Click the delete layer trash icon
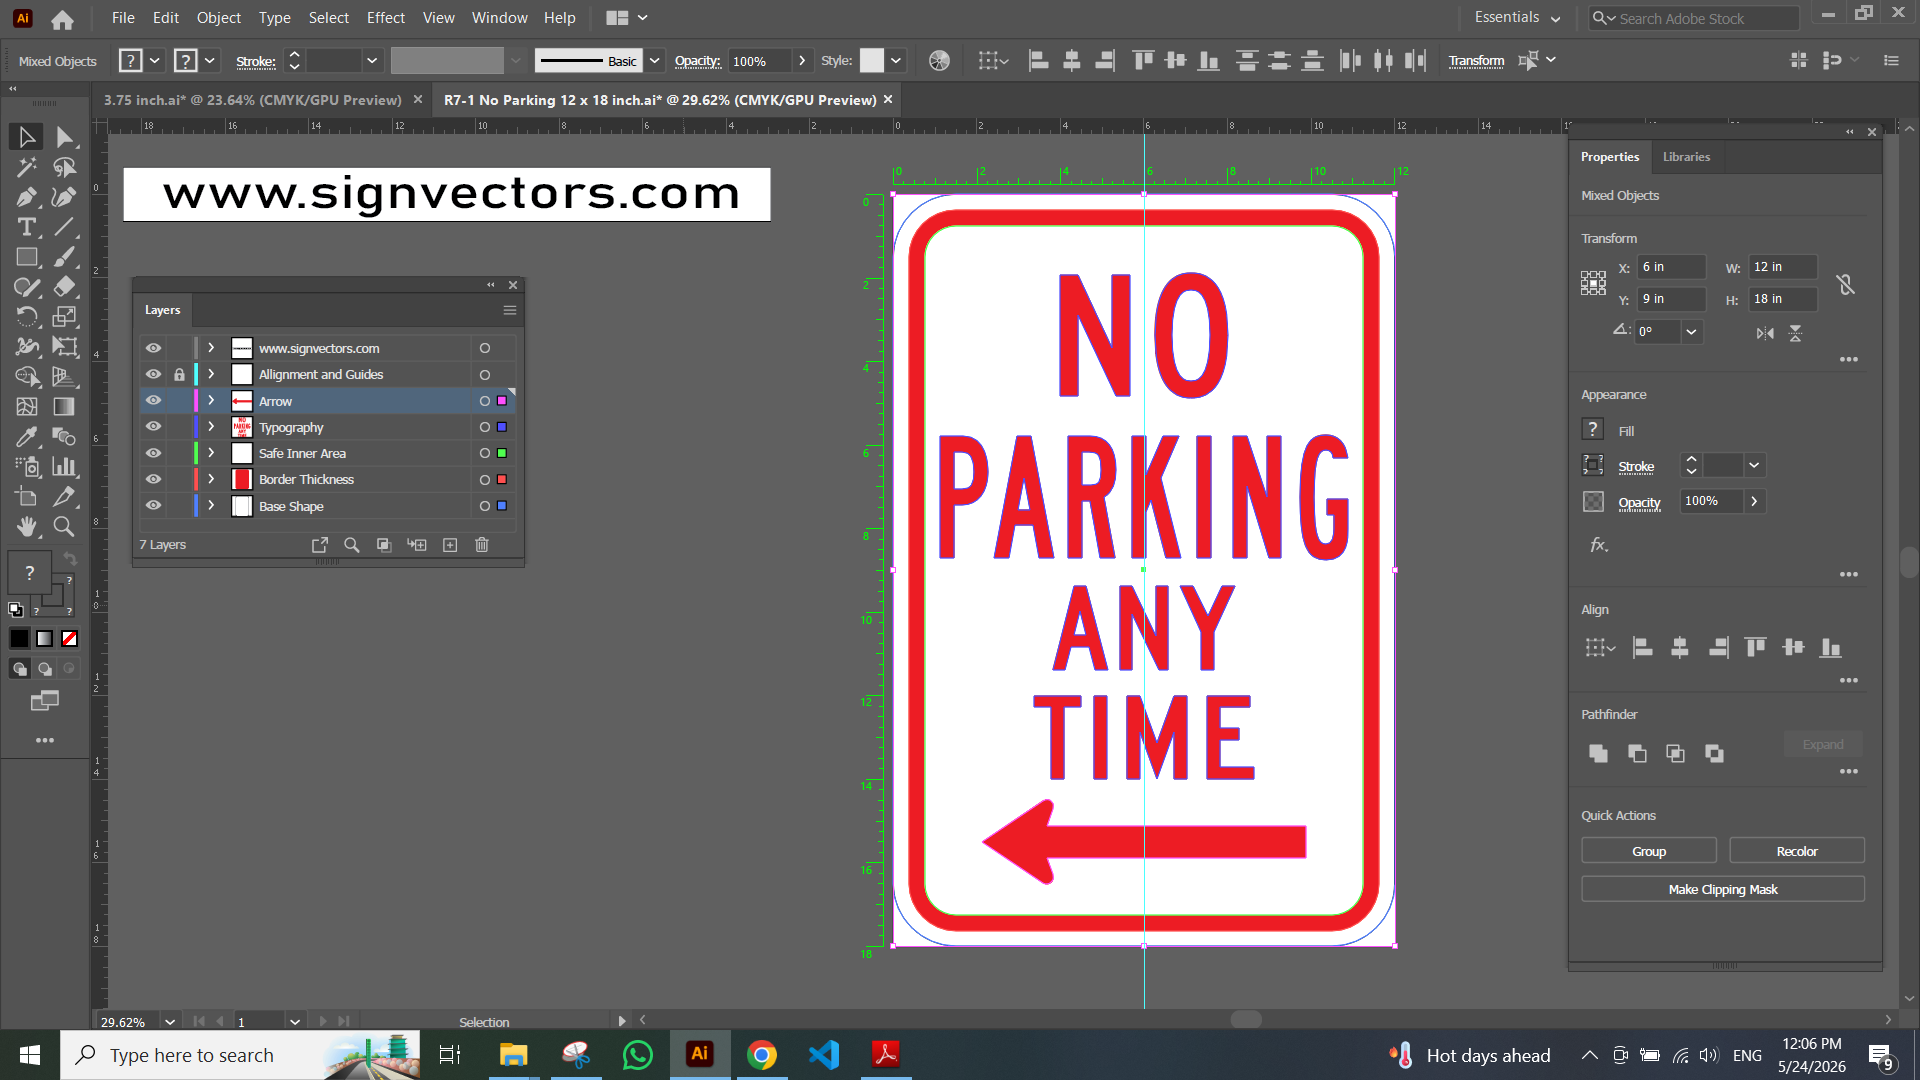The width and height of the screenshot is (1920, 1080). click(482, 545)
